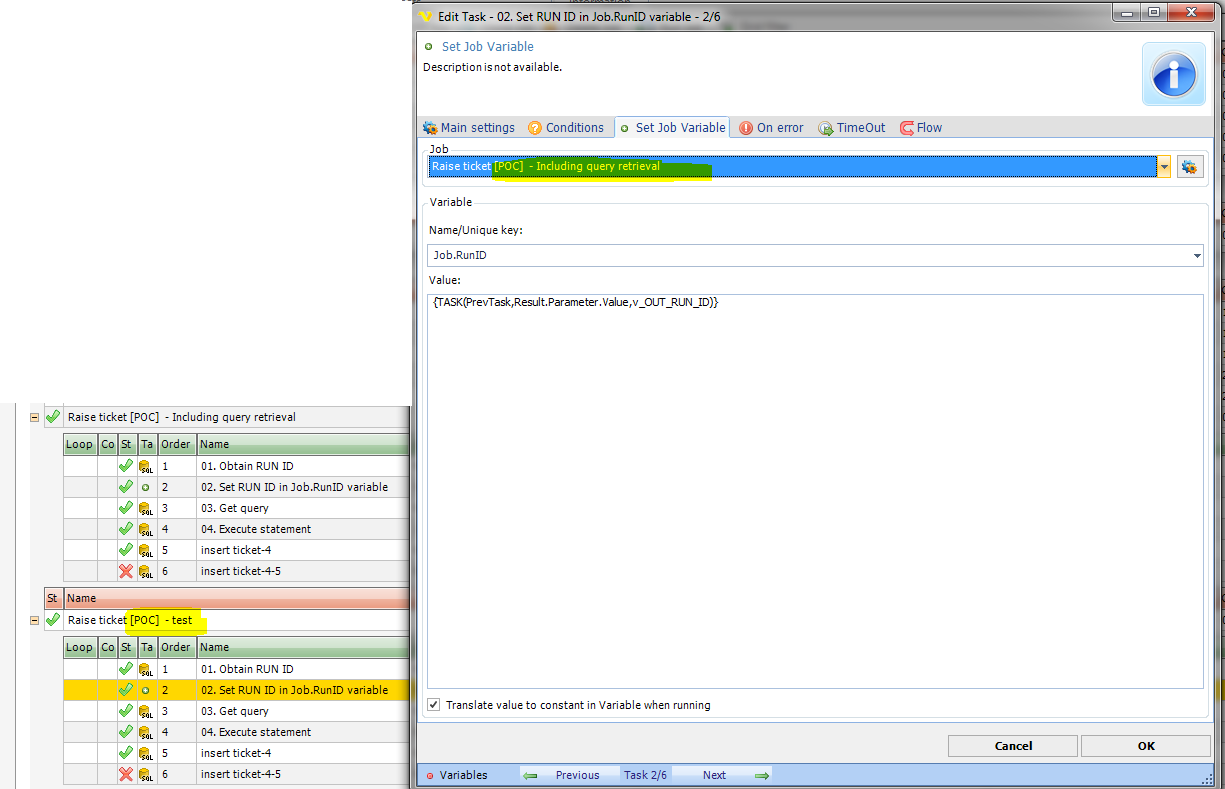This screenshot has width=1225, height=789.
Task: Click green check status of '03. Get query'
Action: click(126, 508)
